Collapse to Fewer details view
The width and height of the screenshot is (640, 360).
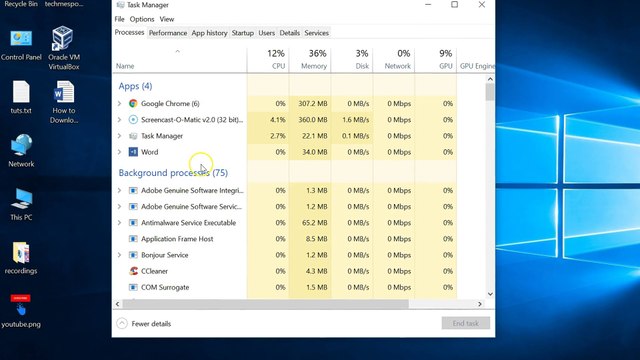144,324
